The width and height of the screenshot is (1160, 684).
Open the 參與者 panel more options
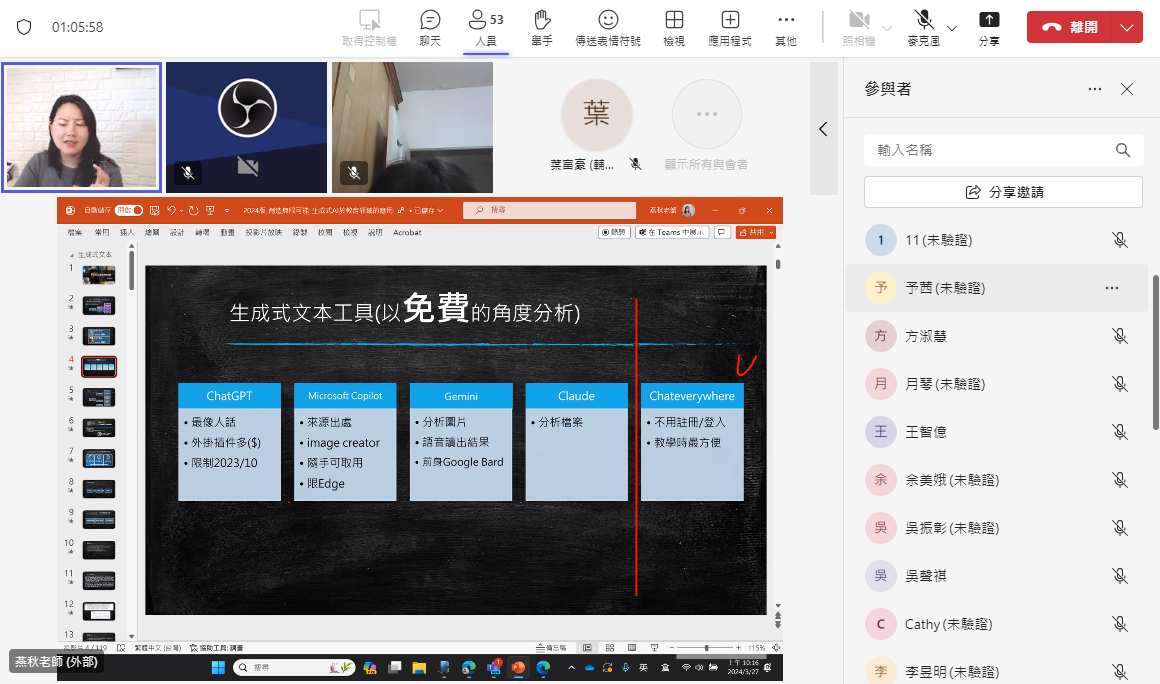[1095, 89]
